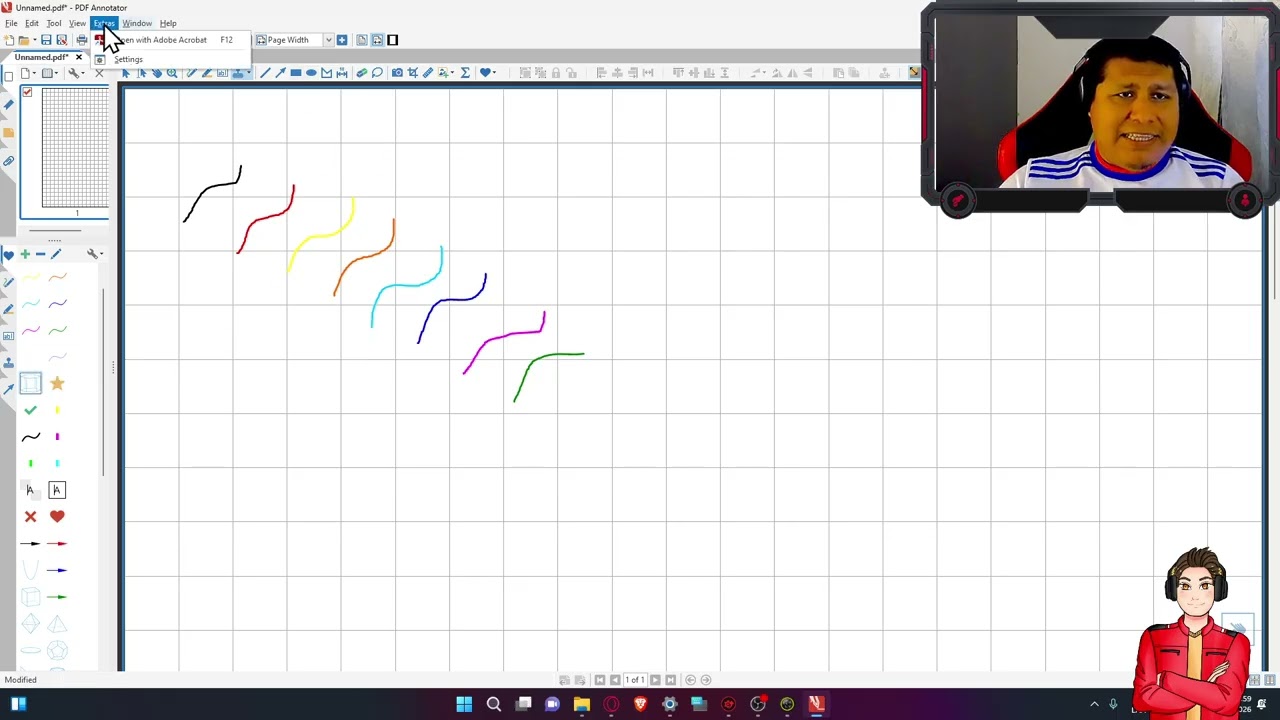Select the Lasso tool
Screen dimensions: 1280x720
(377, 73)
